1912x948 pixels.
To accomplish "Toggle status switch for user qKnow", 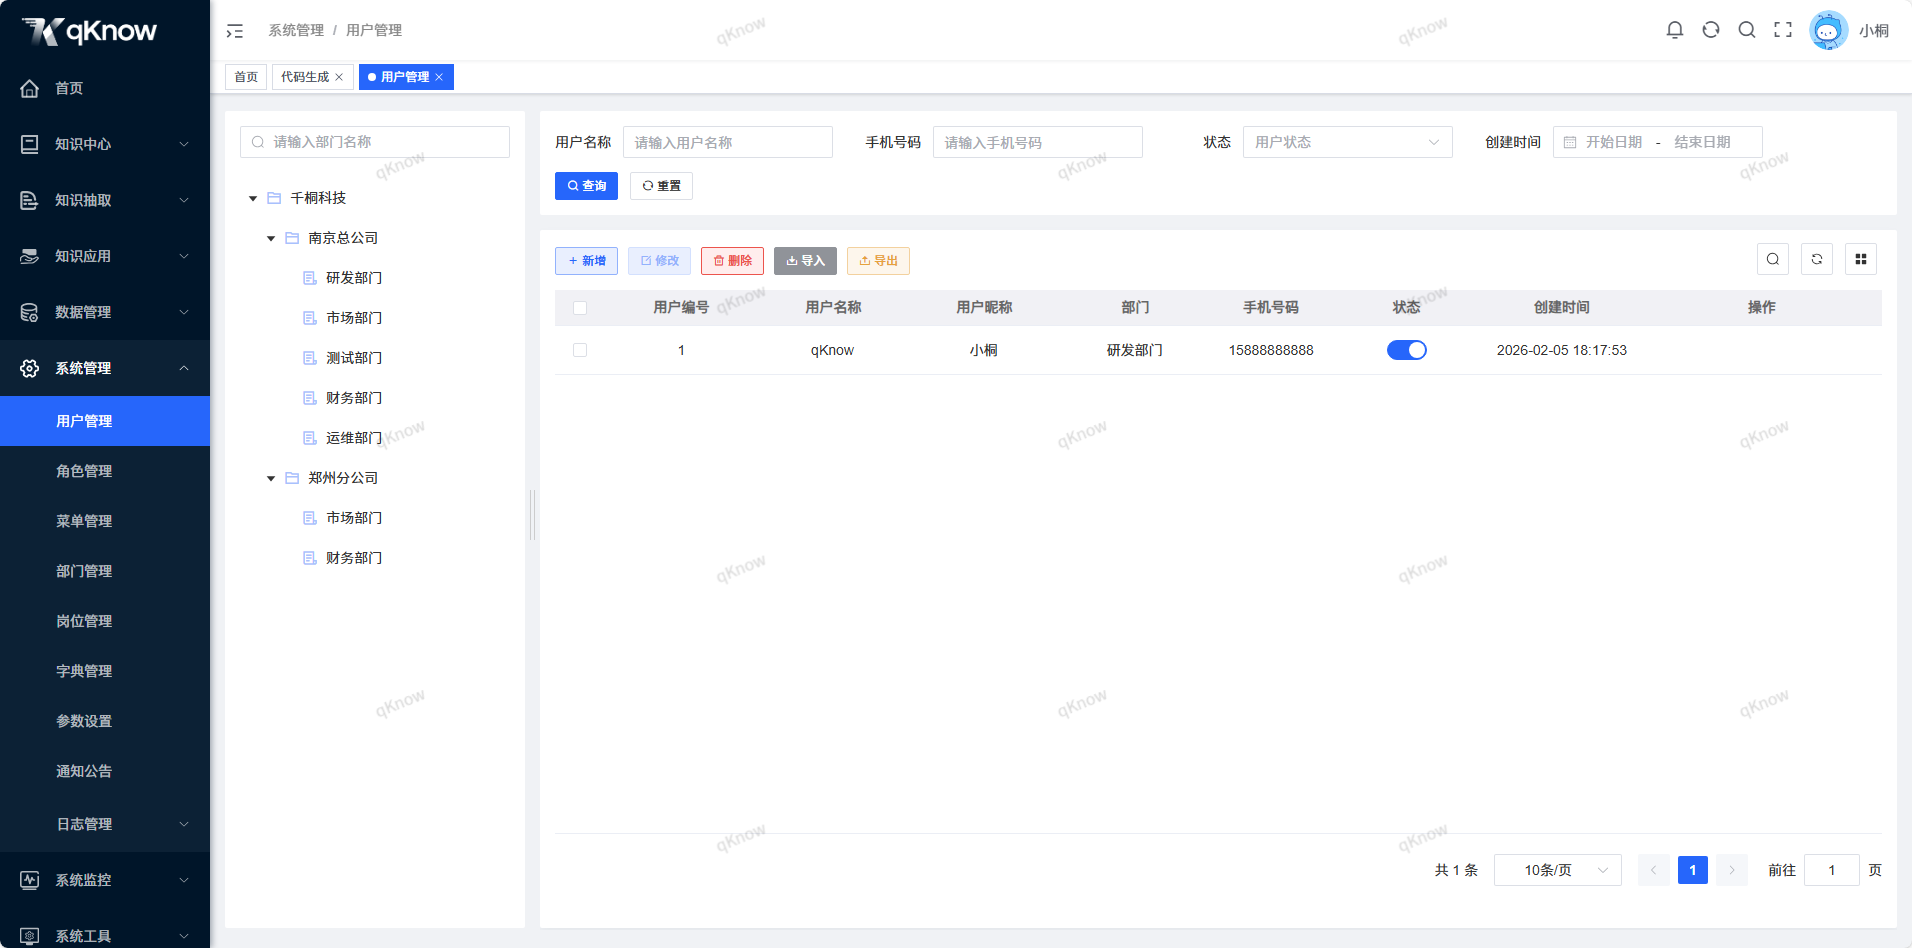I will [1407, 350].
